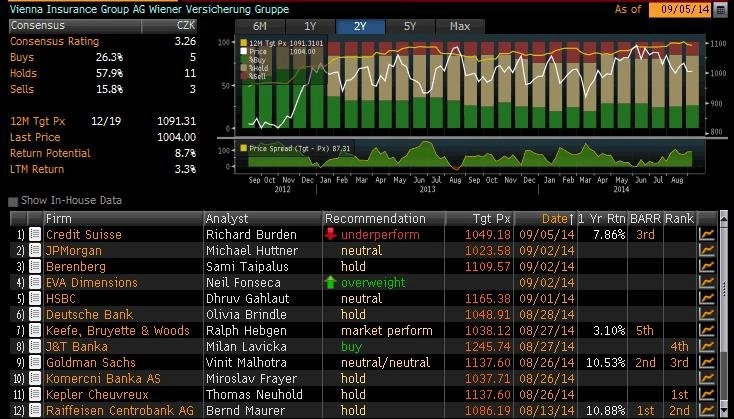
Task: Show chart icon for Goldman Sachs row
Action: coord(707,362)
